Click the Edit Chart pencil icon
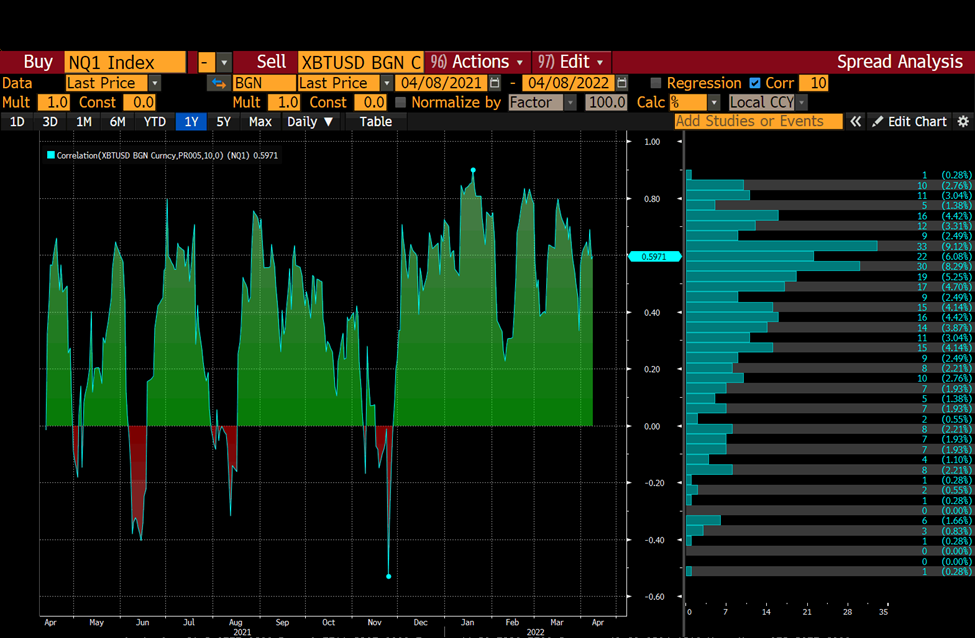The image size is (975, 638). [877, 121]
